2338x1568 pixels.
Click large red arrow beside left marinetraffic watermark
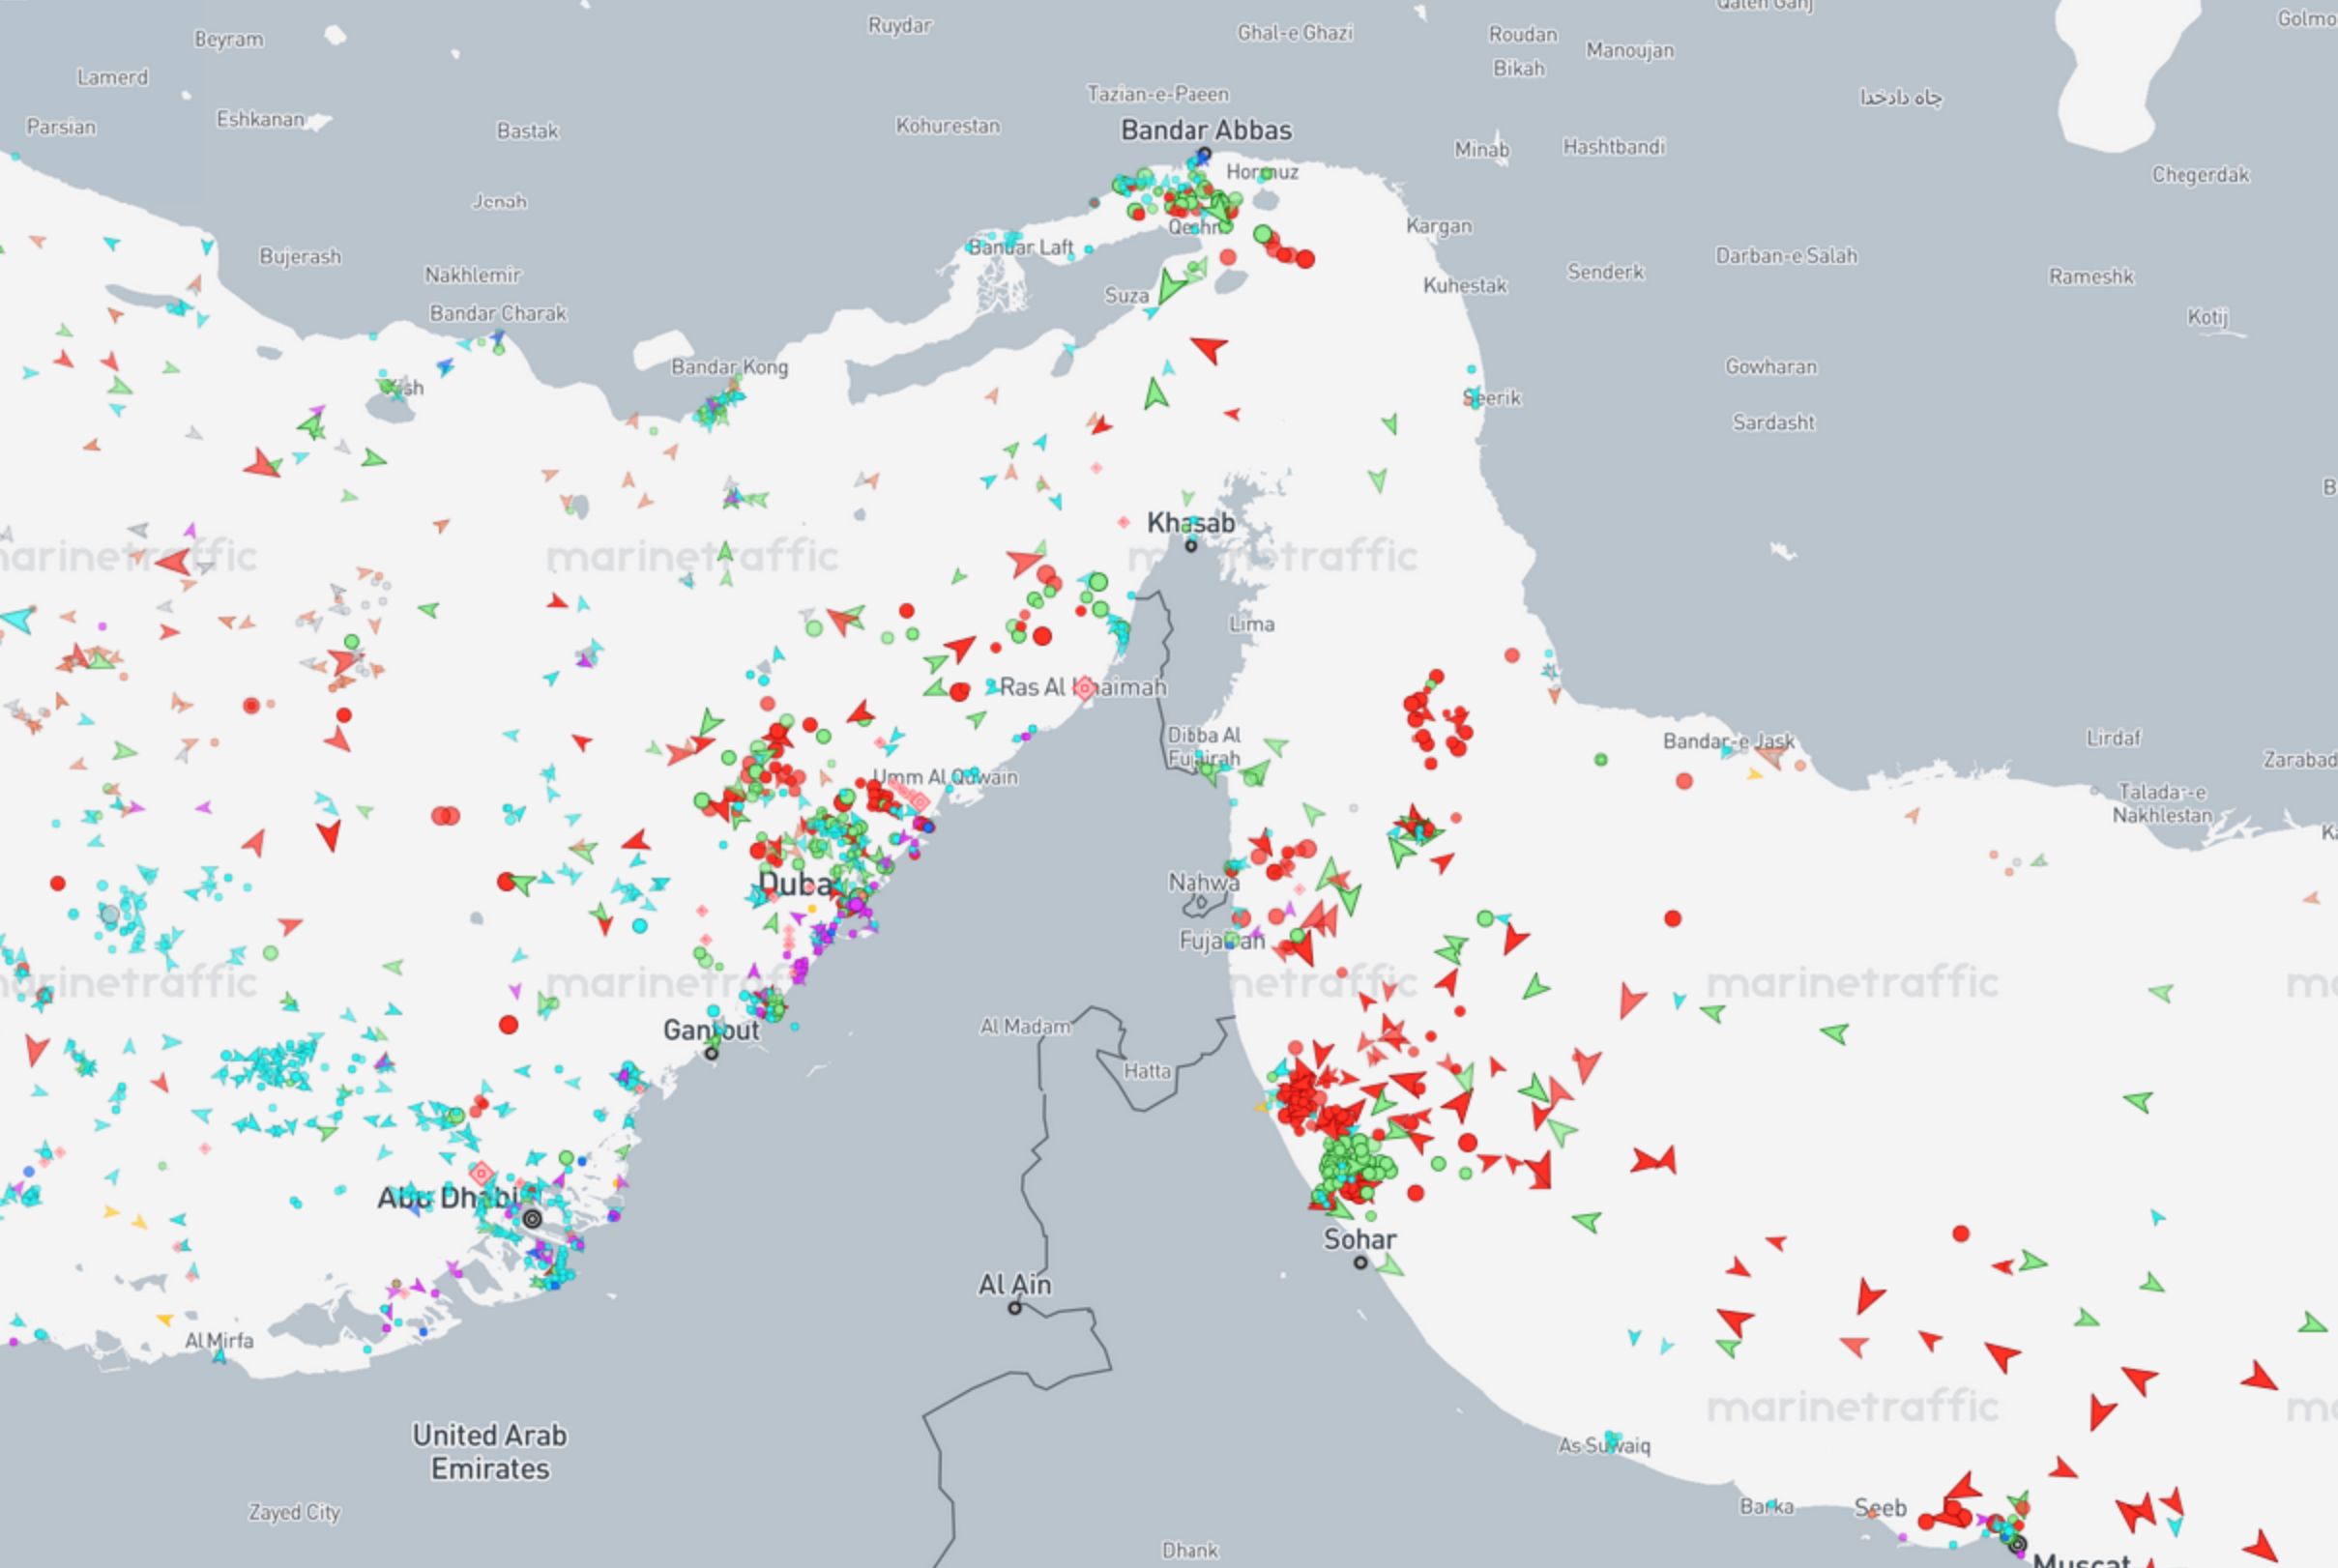point(174,561)
